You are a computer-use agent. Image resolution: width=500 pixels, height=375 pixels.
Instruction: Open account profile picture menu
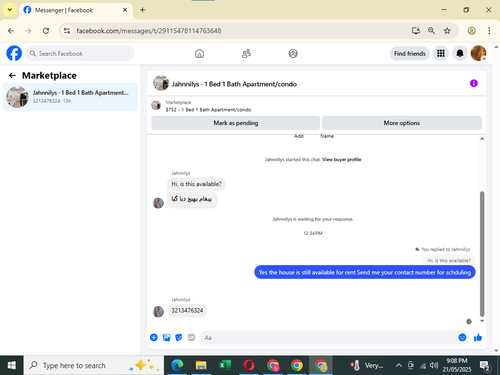pos(478,53)
